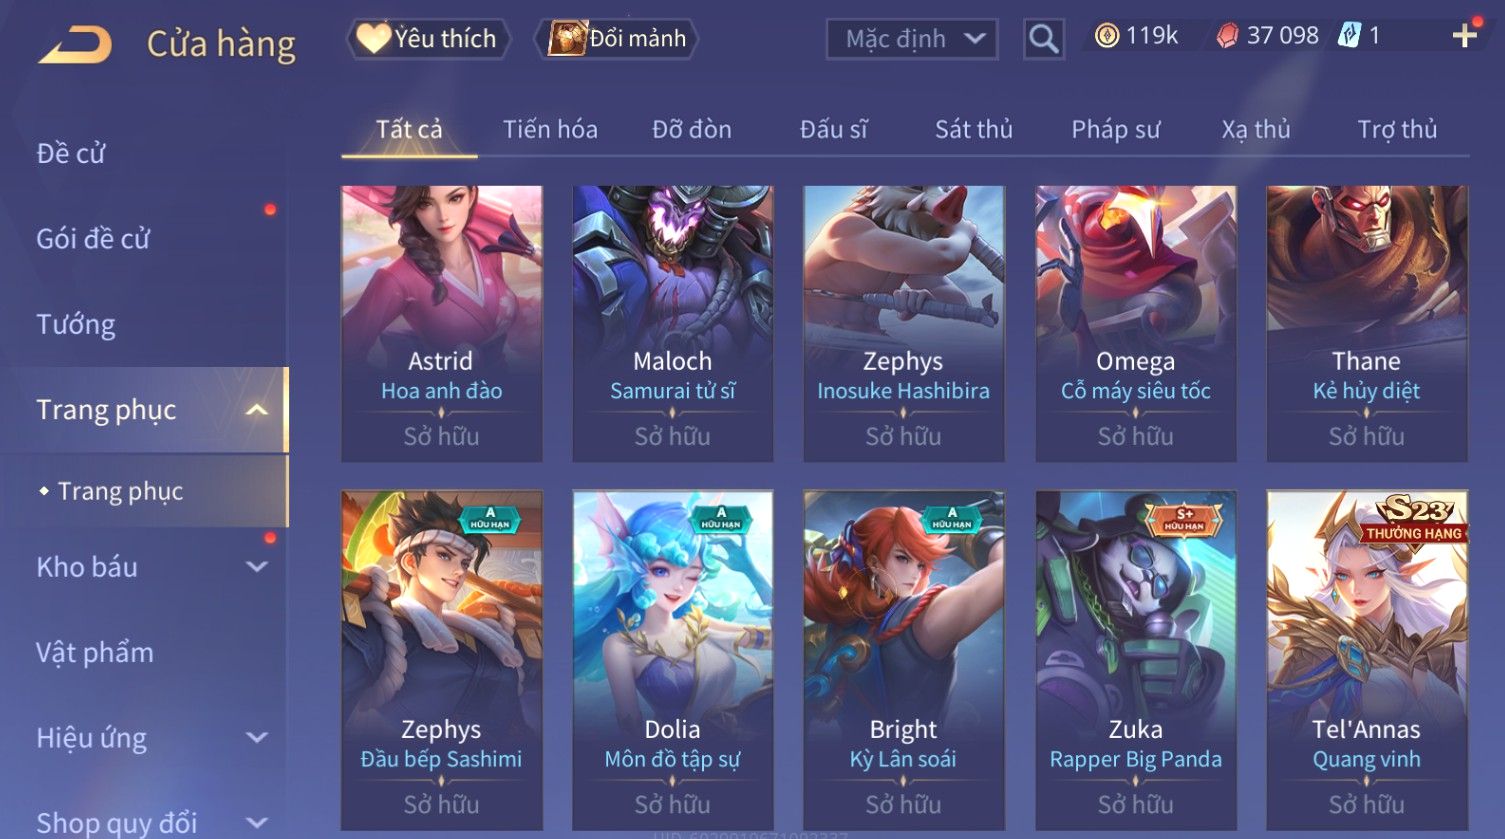
Task: Tap the plus icon to add currency
Action: click(1465, 36)
